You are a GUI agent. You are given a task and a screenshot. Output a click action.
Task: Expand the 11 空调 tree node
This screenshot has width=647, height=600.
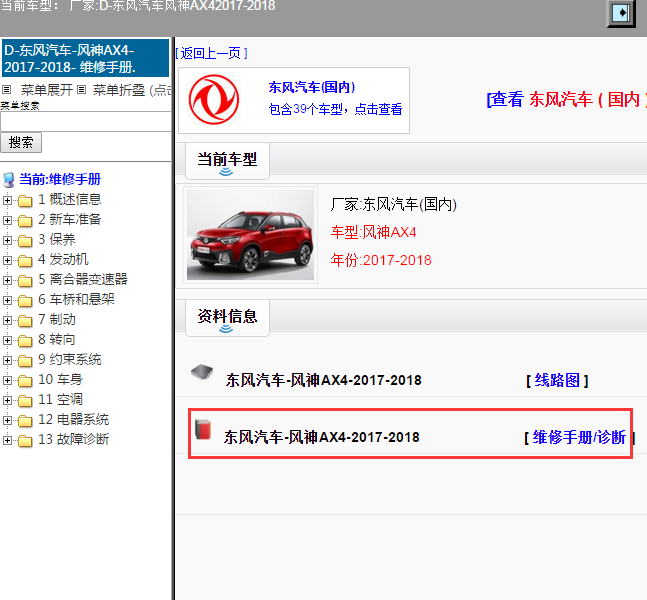pos(7,400)
